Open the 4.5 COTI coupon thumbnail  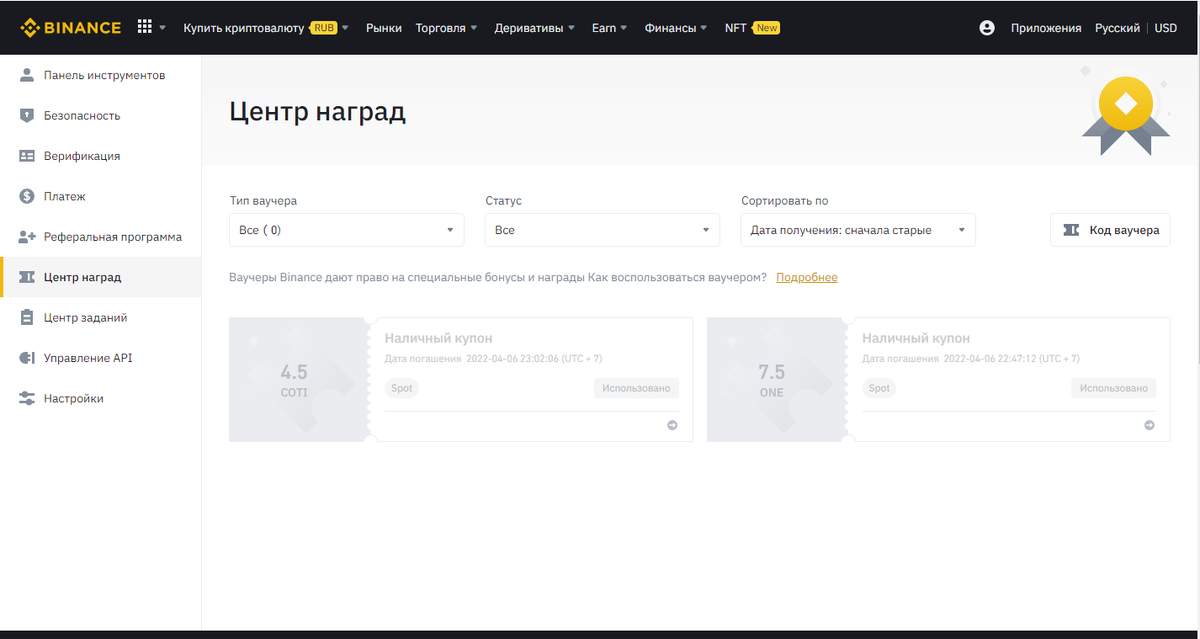point(297,380)
